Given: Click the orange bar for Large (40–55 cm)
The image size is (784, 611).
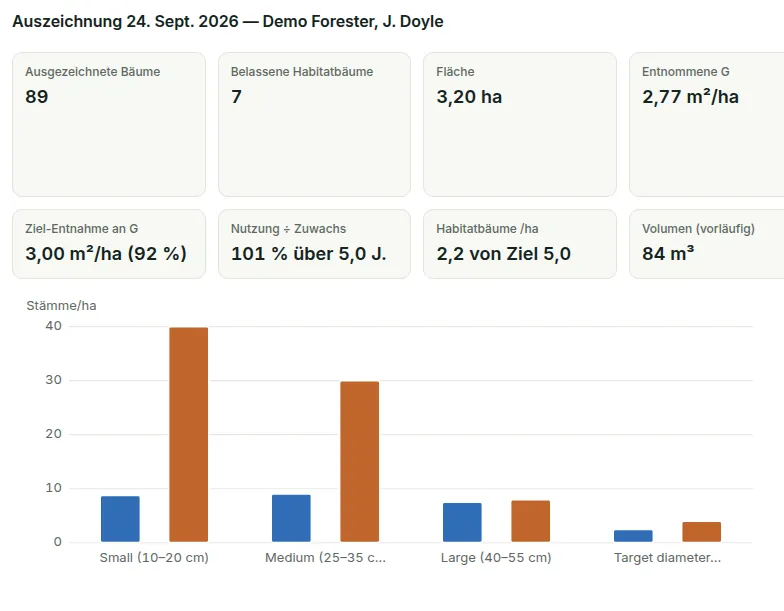Looking at the screenshot, I should [x=530, y=521].
